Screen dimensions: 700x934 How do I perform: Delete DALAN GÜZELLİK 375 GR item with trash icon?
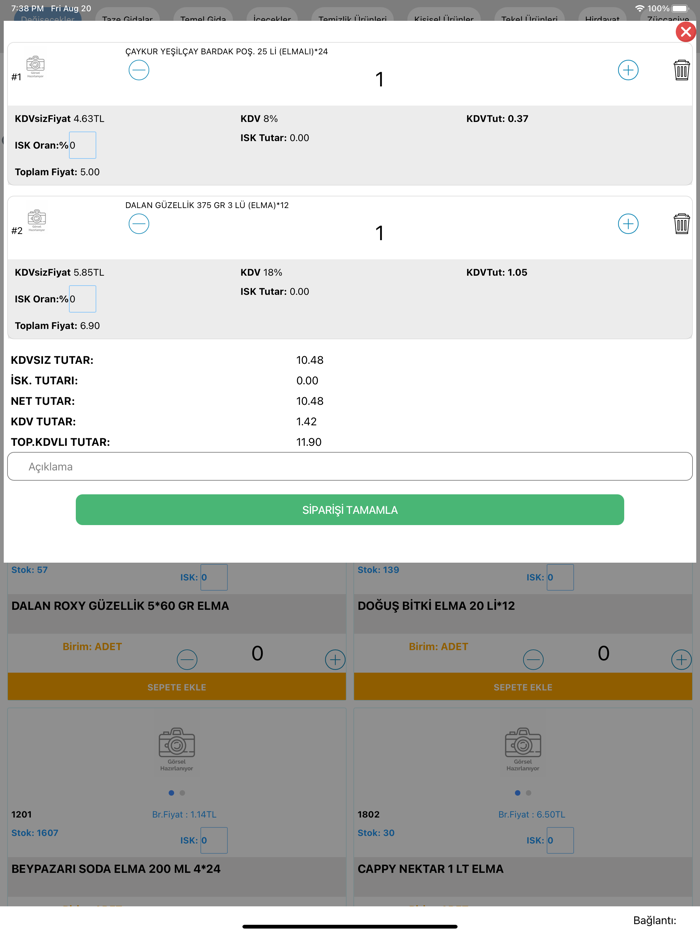pos(682,224)
